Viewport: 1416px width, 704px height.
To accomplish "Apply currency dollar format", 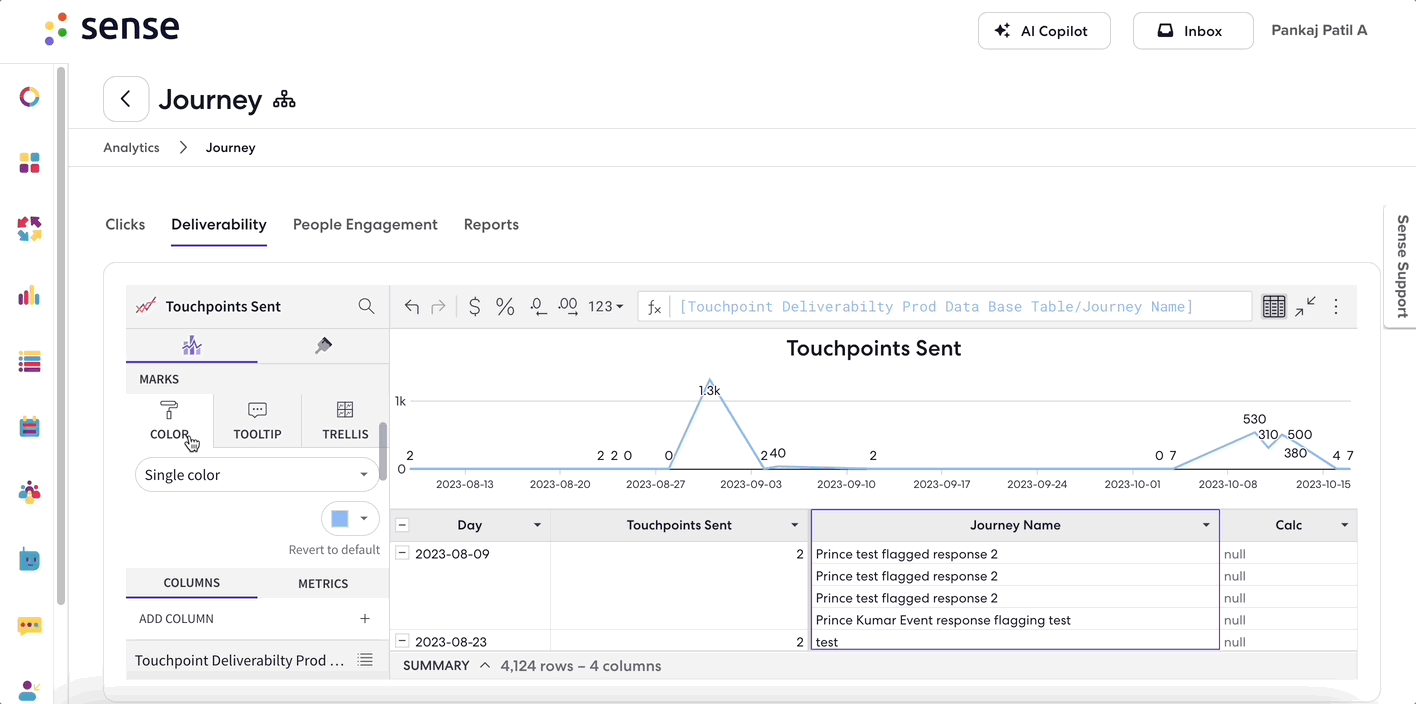I will coord(474,307).
